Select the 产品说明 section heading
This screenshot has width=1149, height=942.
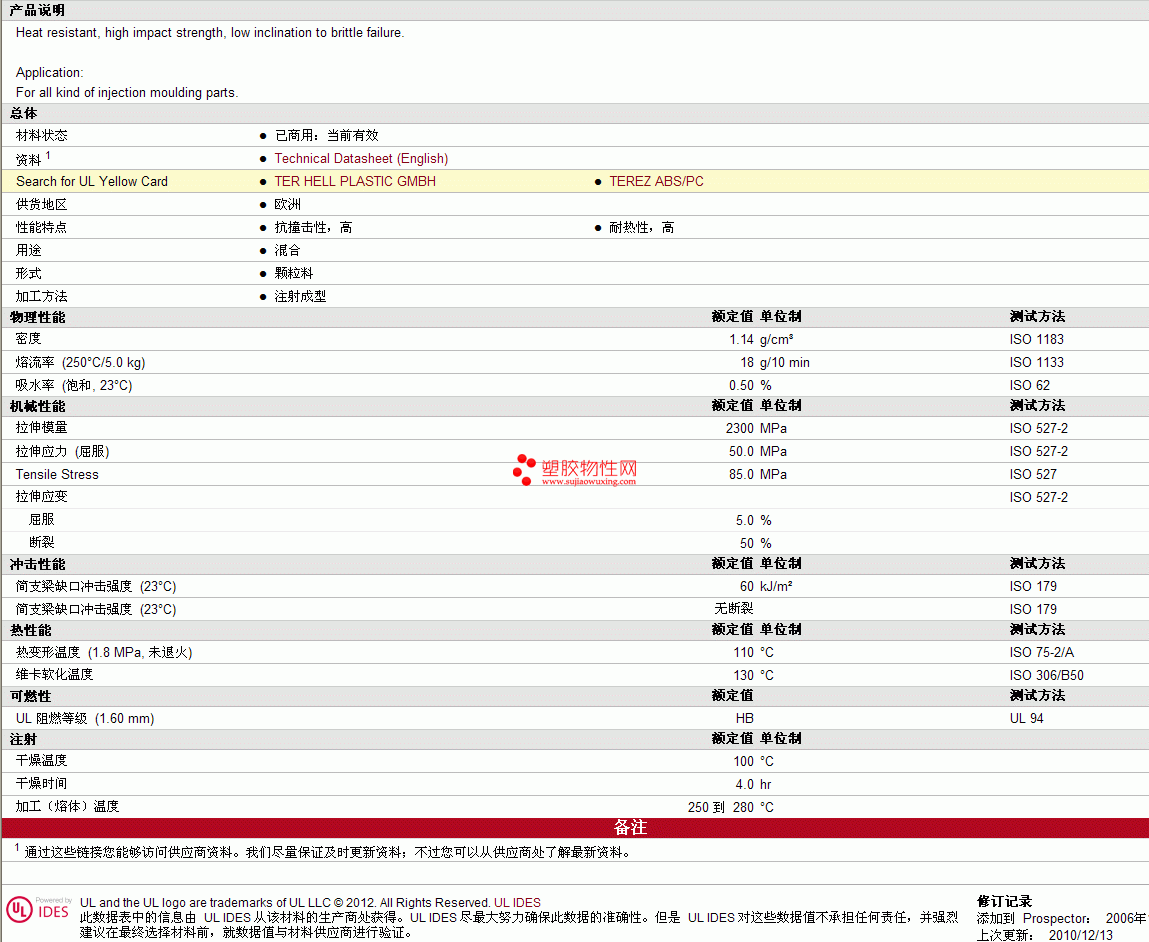pos(37,10)
